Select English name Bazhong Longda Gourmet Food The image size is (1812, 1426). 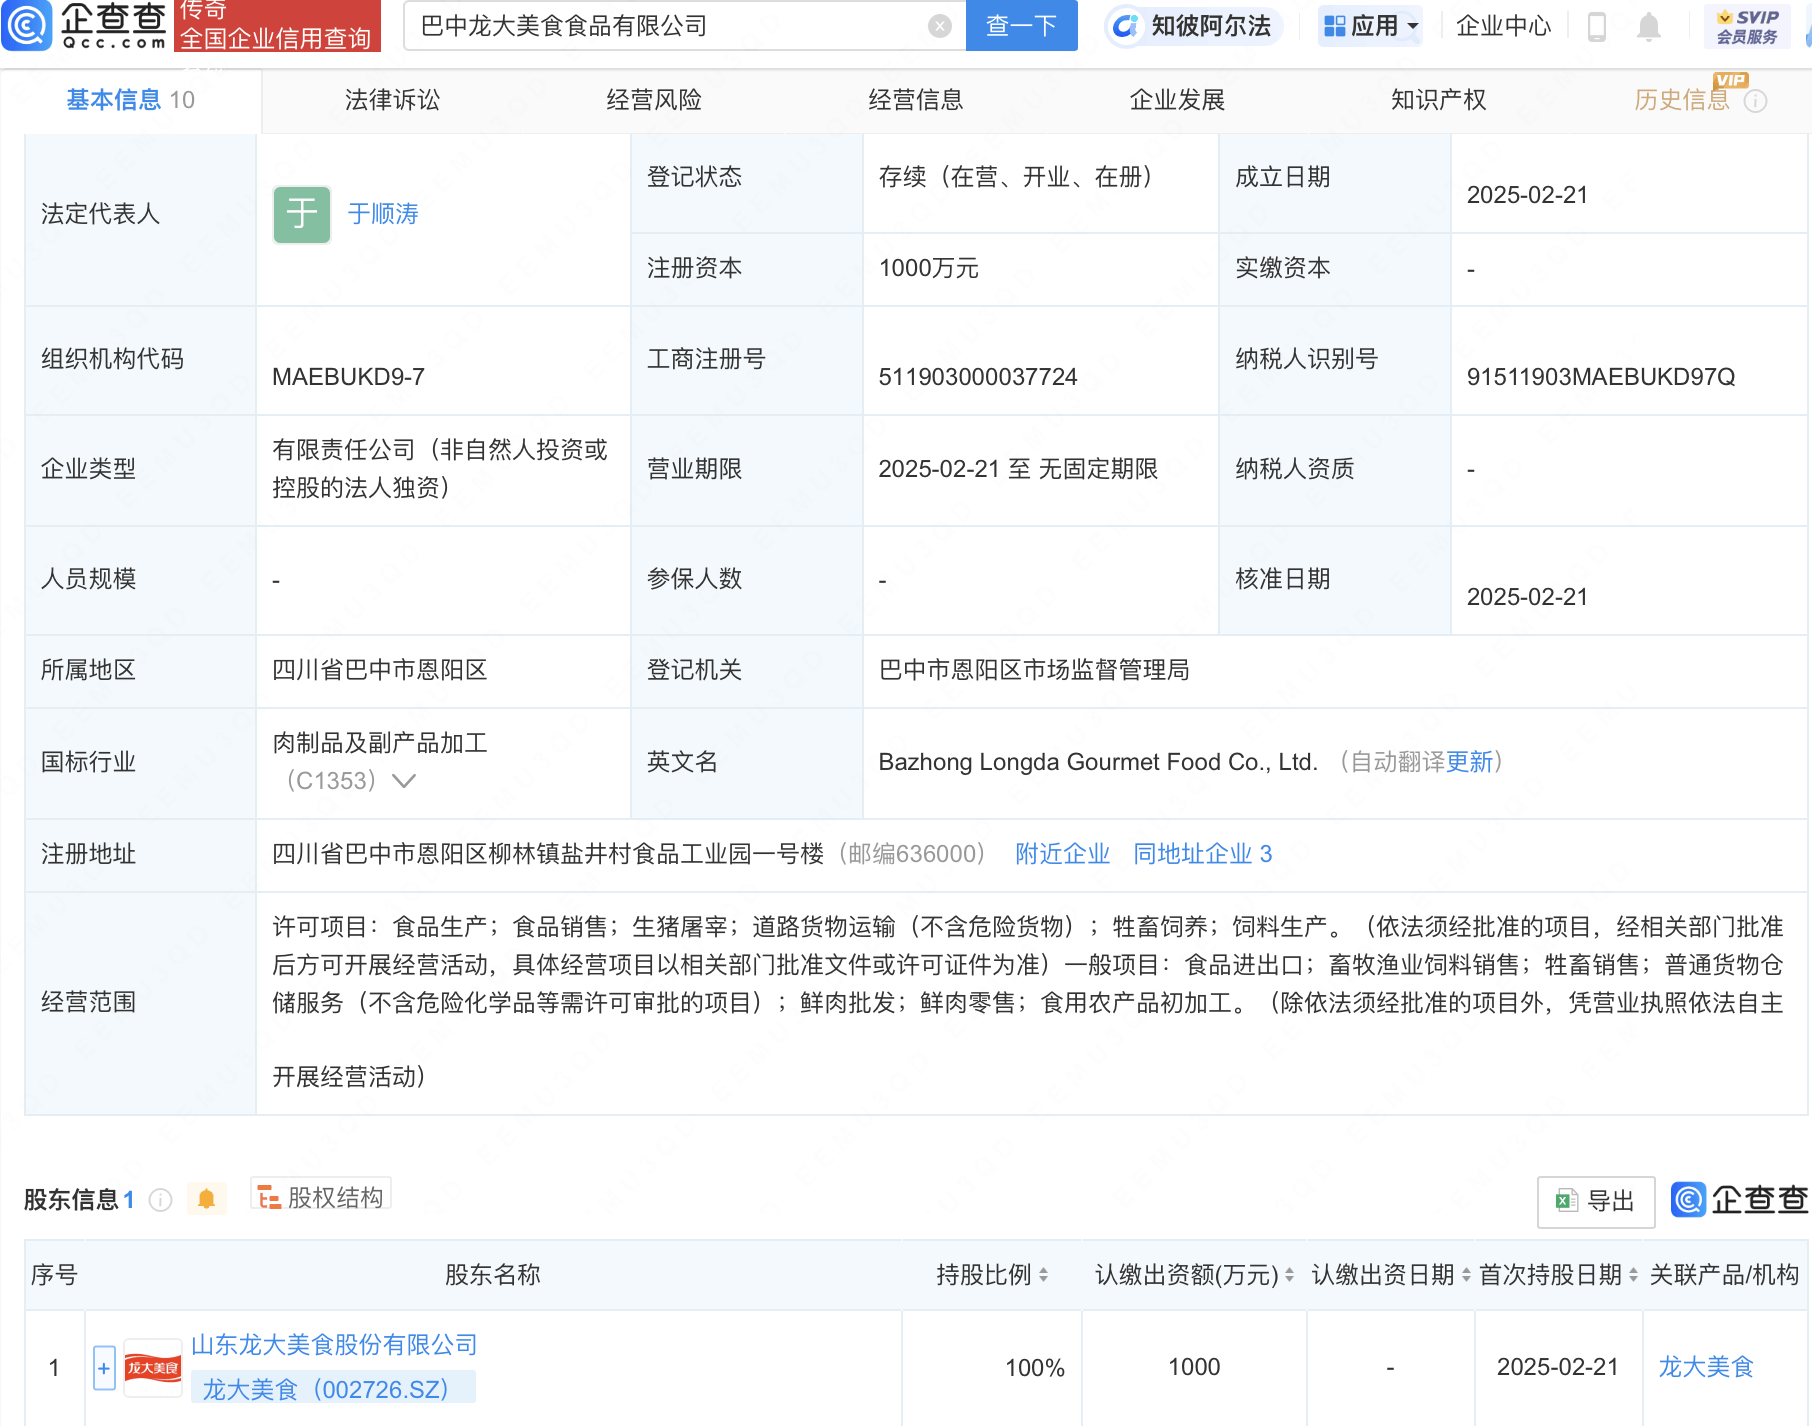pyautogui.click(x=1098, y=762)
